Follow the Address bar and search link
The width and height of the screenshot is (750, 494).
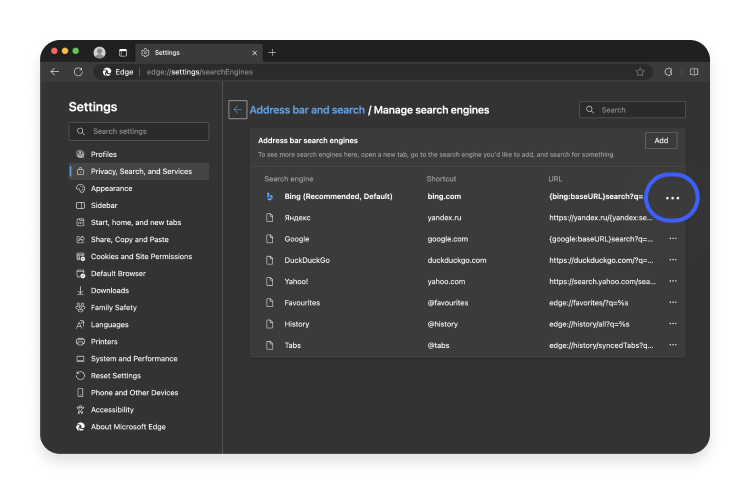(307, 110)
